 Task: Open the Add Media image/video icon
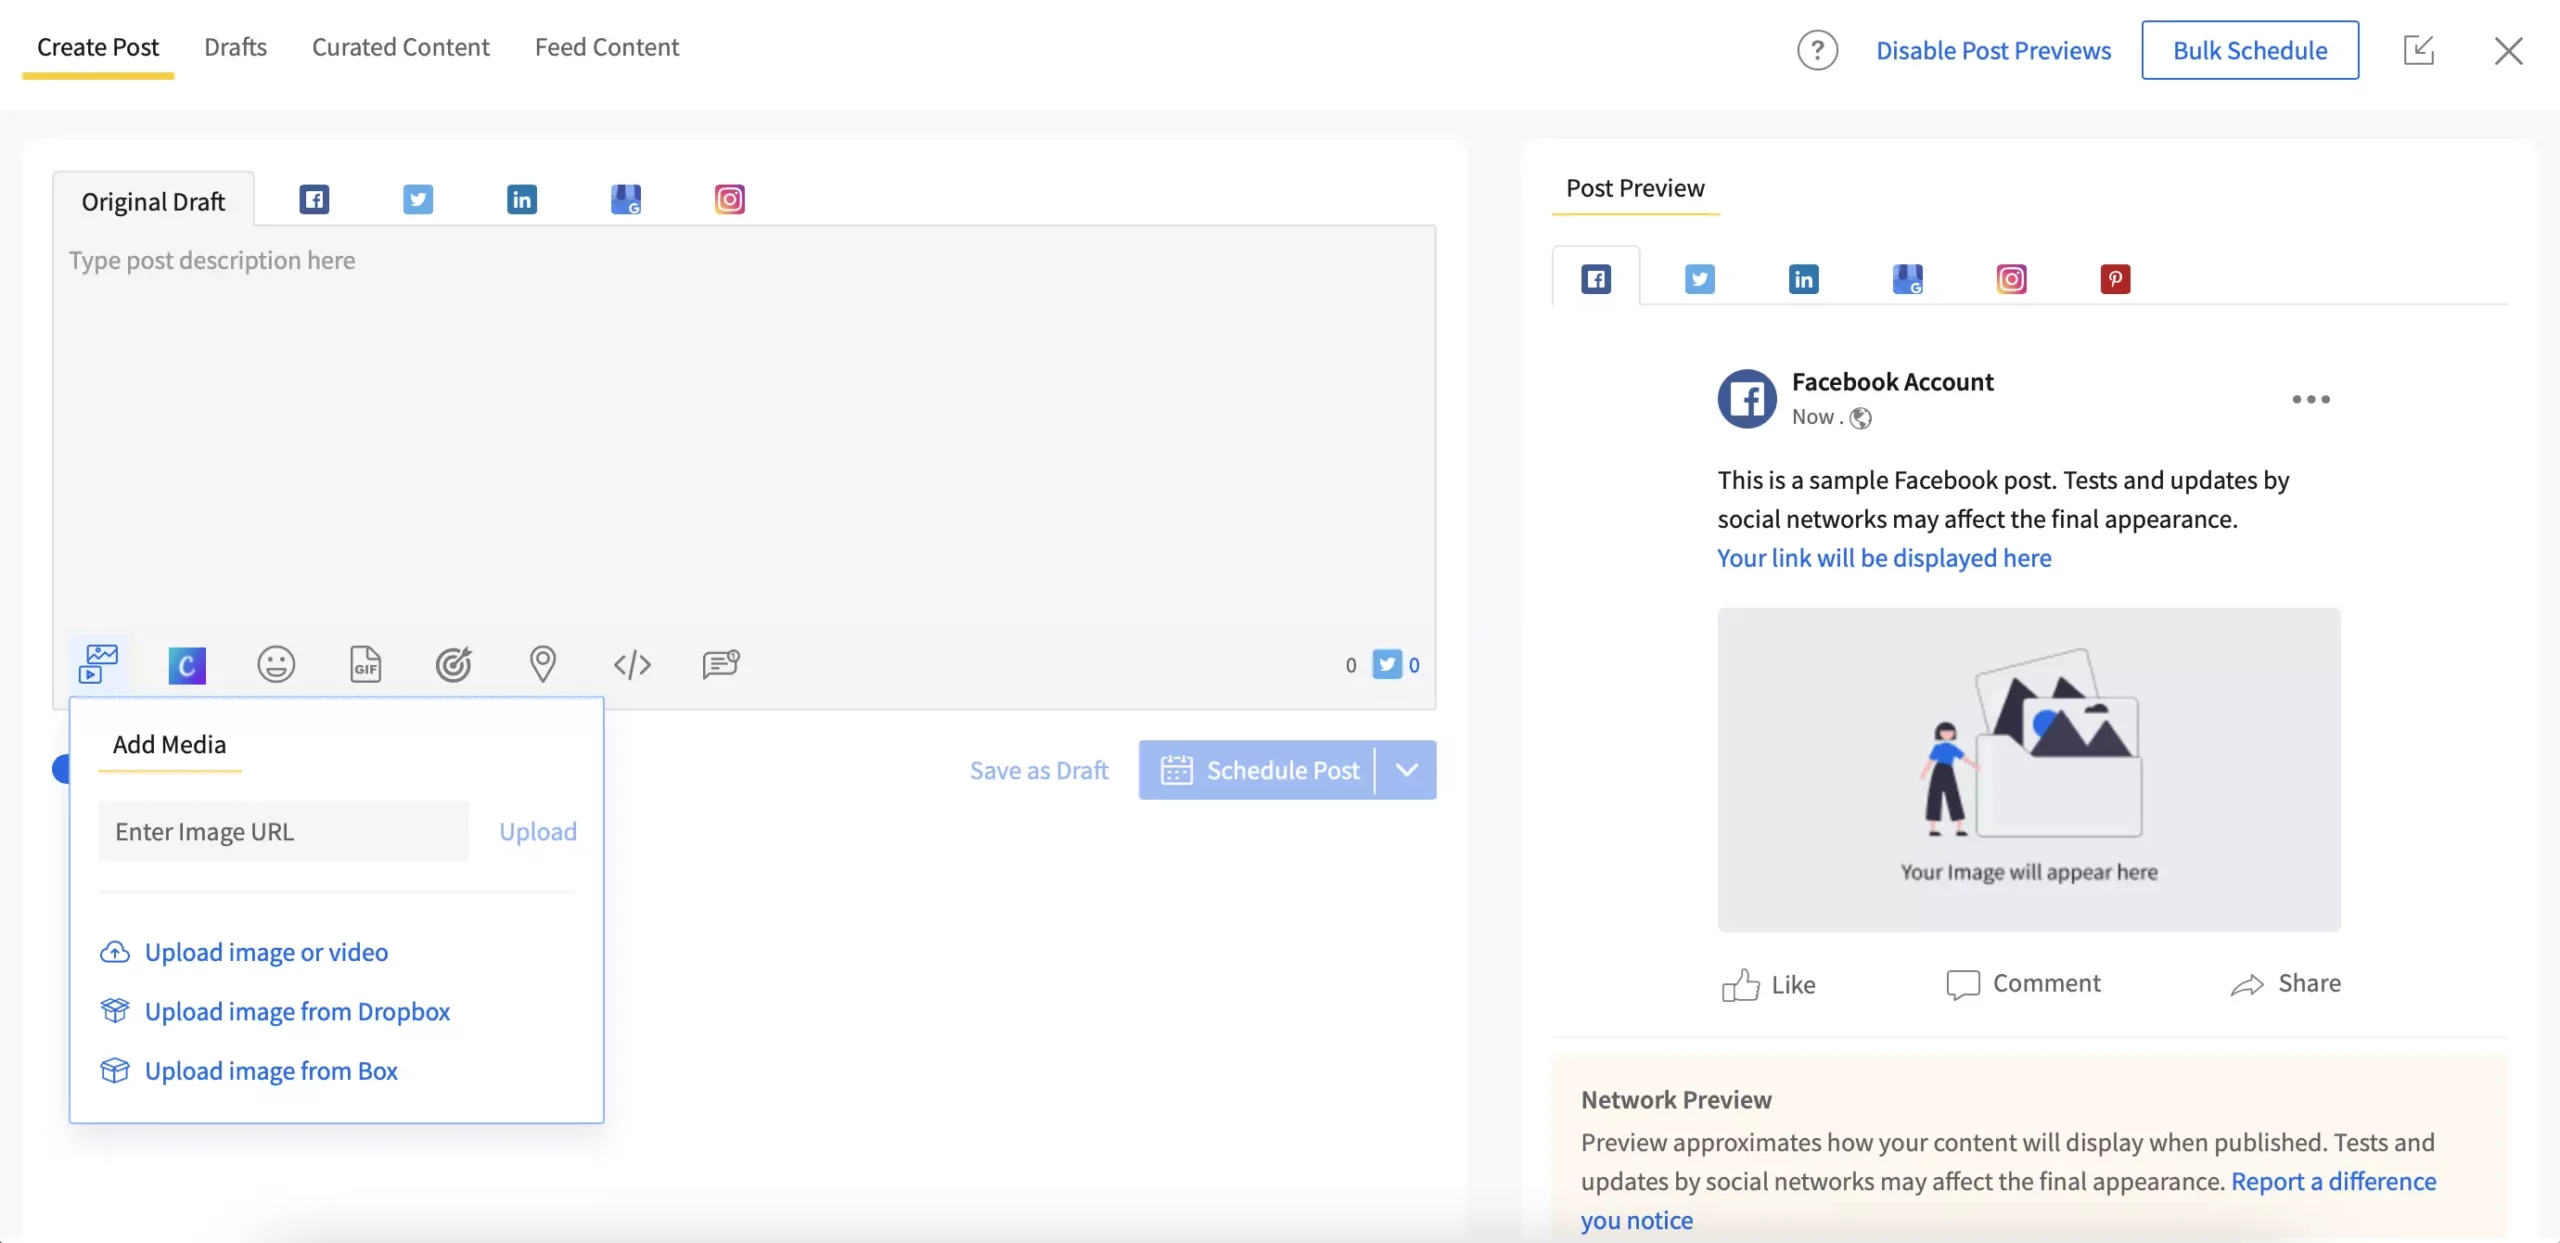point(97,664)
